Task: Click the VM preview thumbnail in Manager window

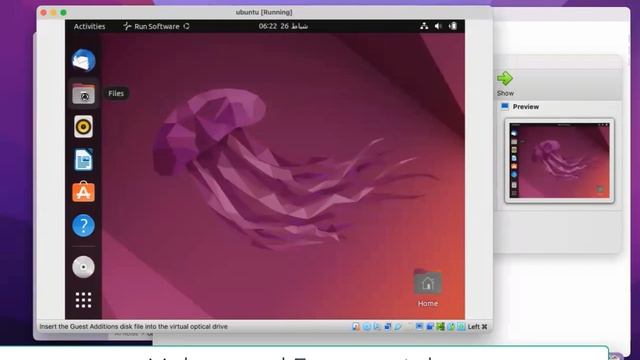Action: tap(559, 160)
